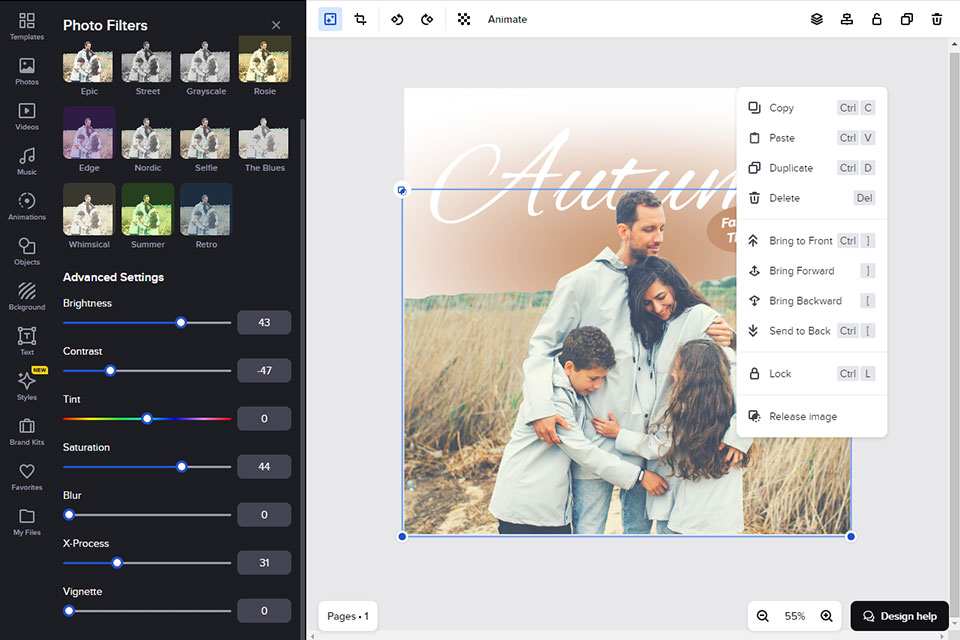Open the Objects sidebar panel
Viewport: 960px width, 640px height.
coord(26,251)
